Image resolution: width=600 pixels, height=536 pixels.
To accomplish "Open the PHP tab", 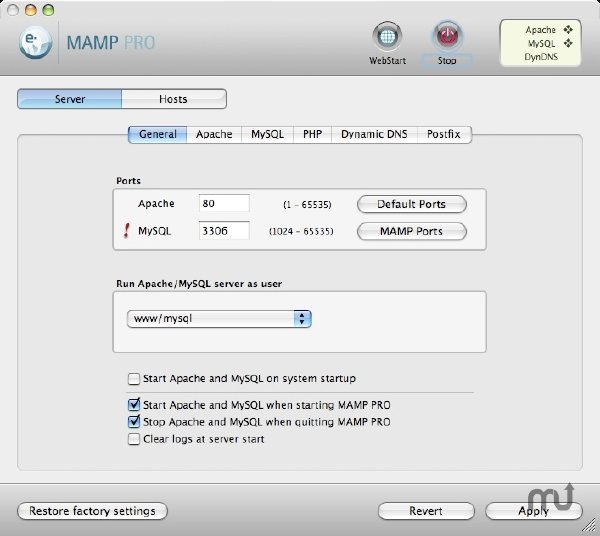I will [312, 135].
